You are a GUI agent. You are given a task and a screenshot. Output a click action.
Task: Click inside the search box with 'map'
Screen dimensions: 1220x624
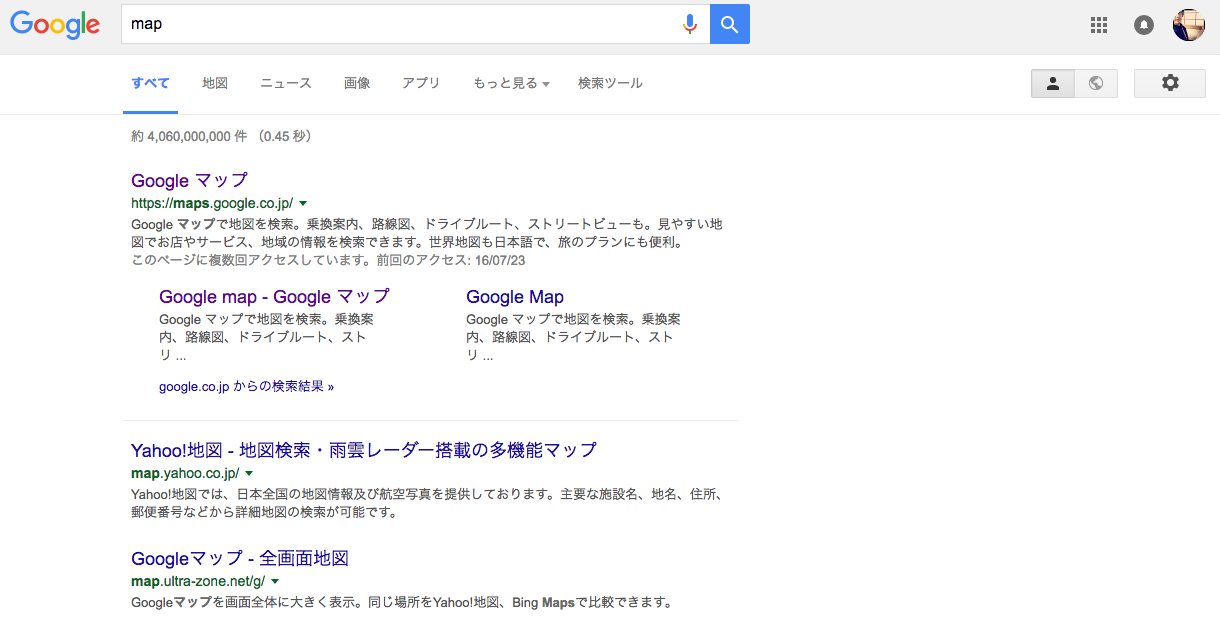pos(400,24)
